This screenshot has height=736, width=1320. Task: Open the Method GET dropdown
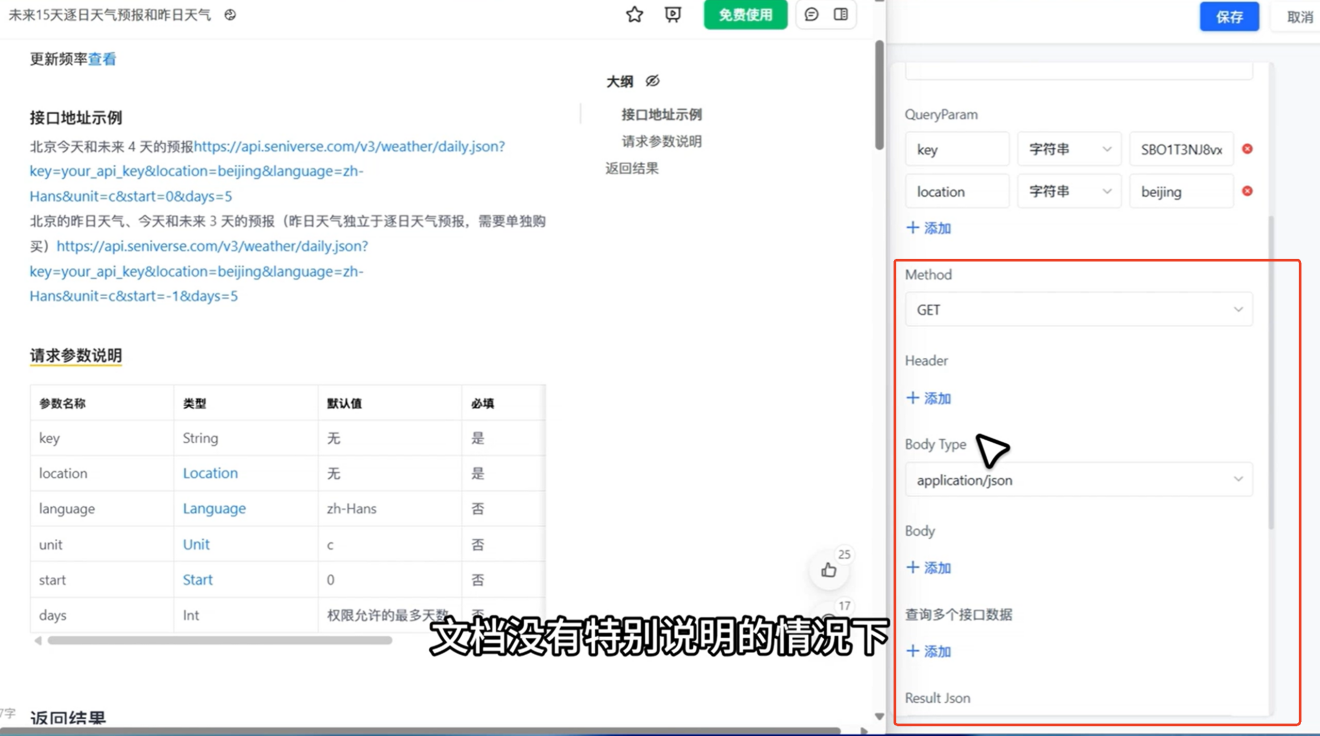1079,310
